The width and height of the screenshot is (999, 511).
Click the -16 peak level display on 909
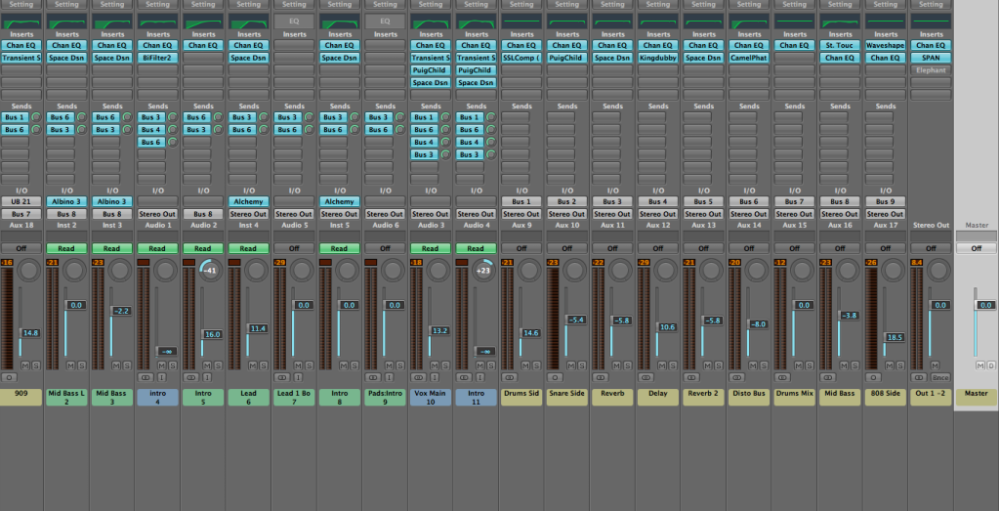tap(8, 263)
